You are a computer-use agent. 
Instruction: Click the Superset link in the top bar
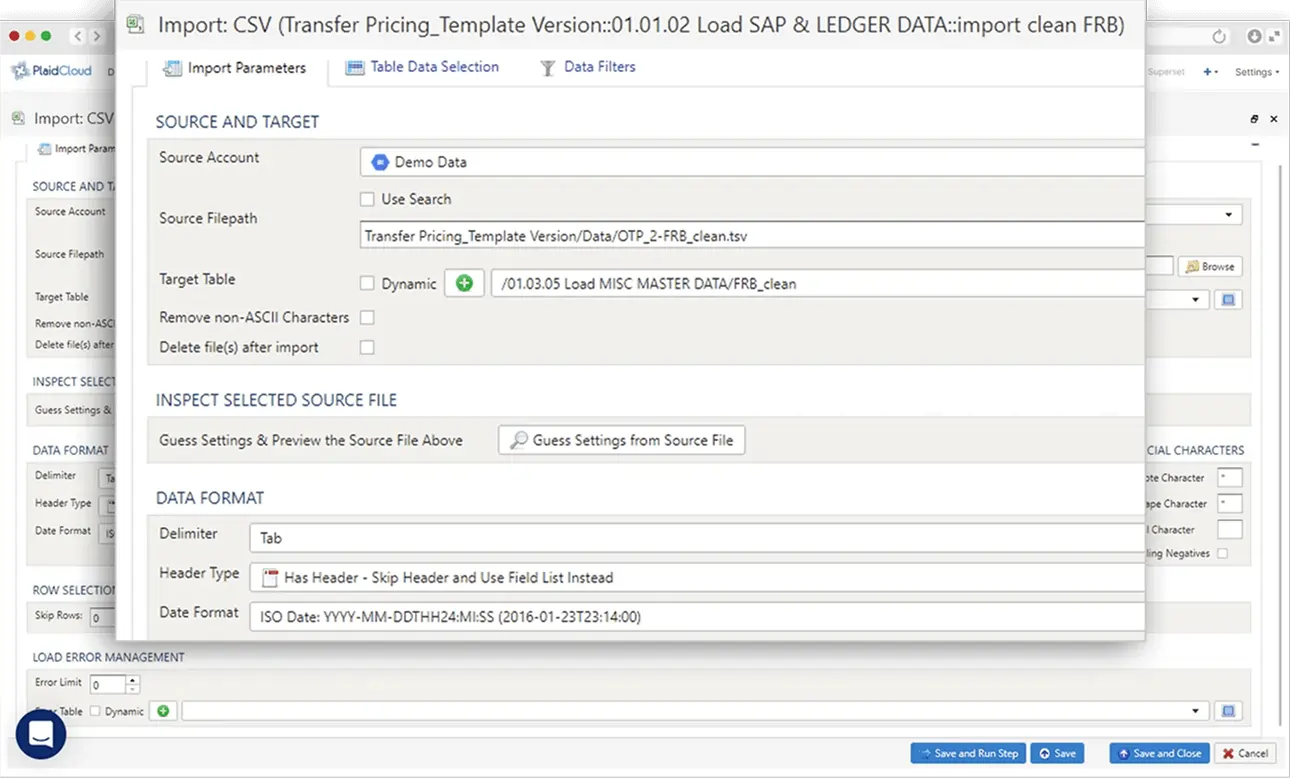[1166, 72]
